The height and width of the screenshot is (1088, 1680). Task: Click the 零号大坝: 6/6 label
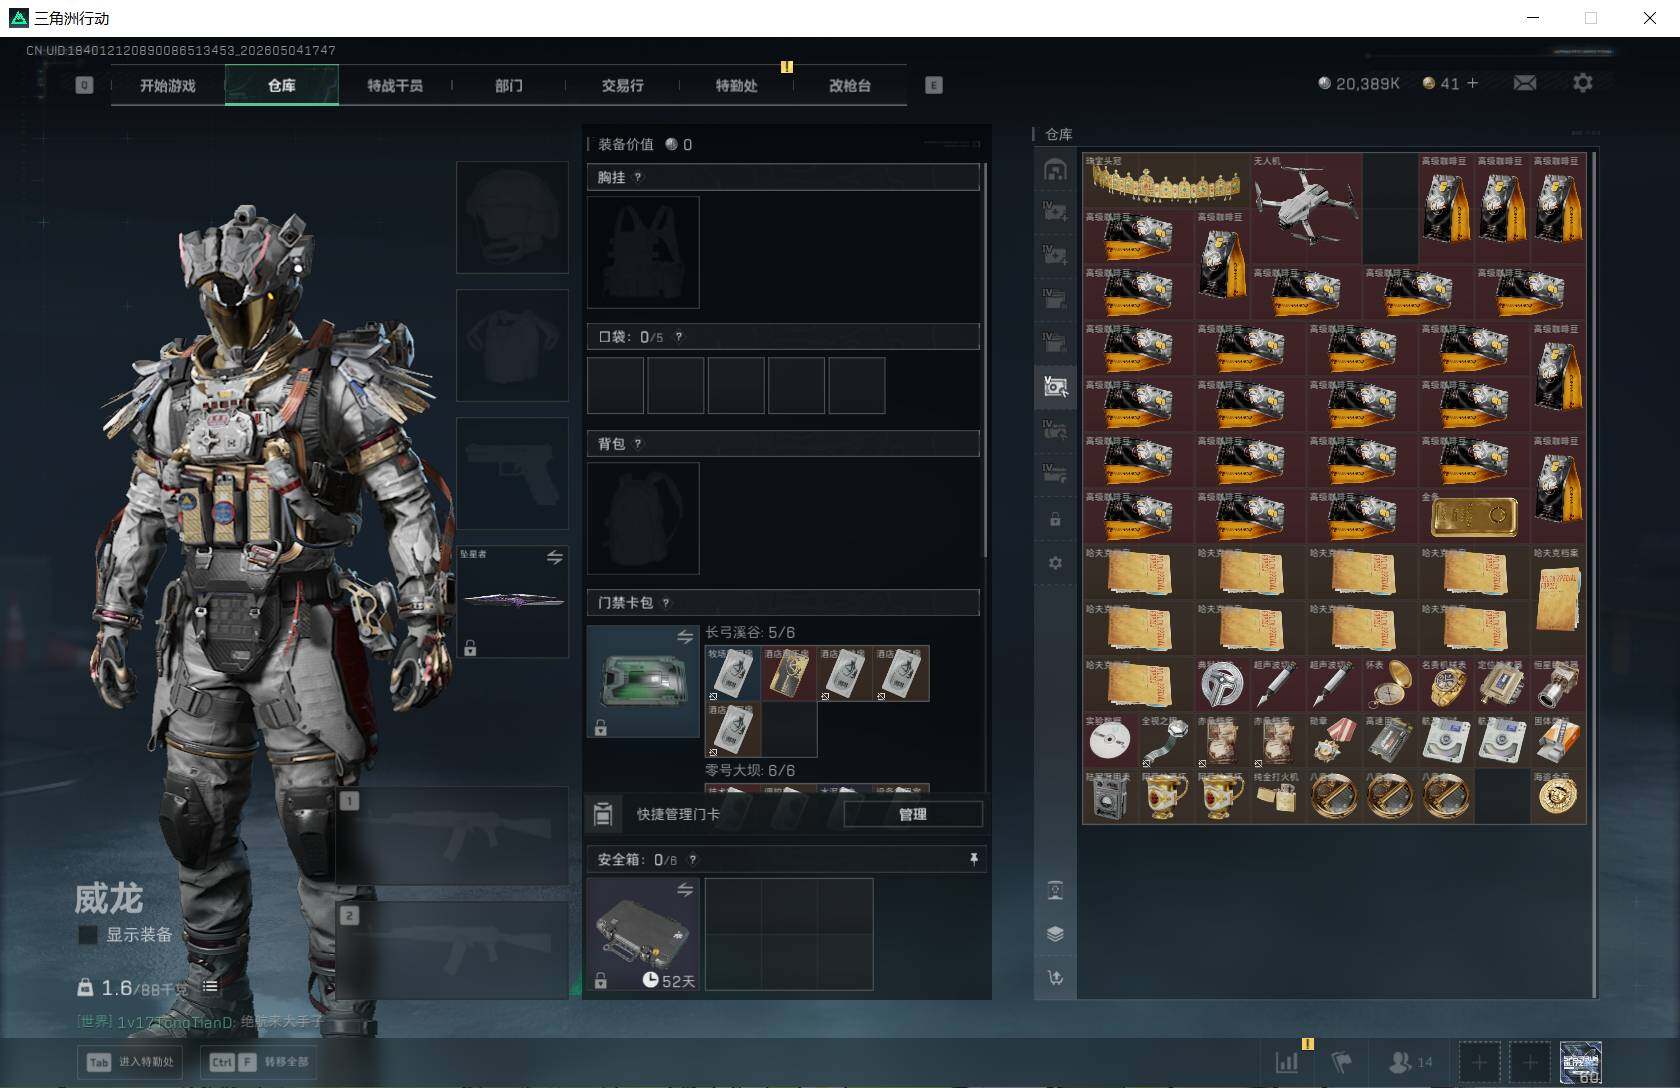tap(750, 770)
